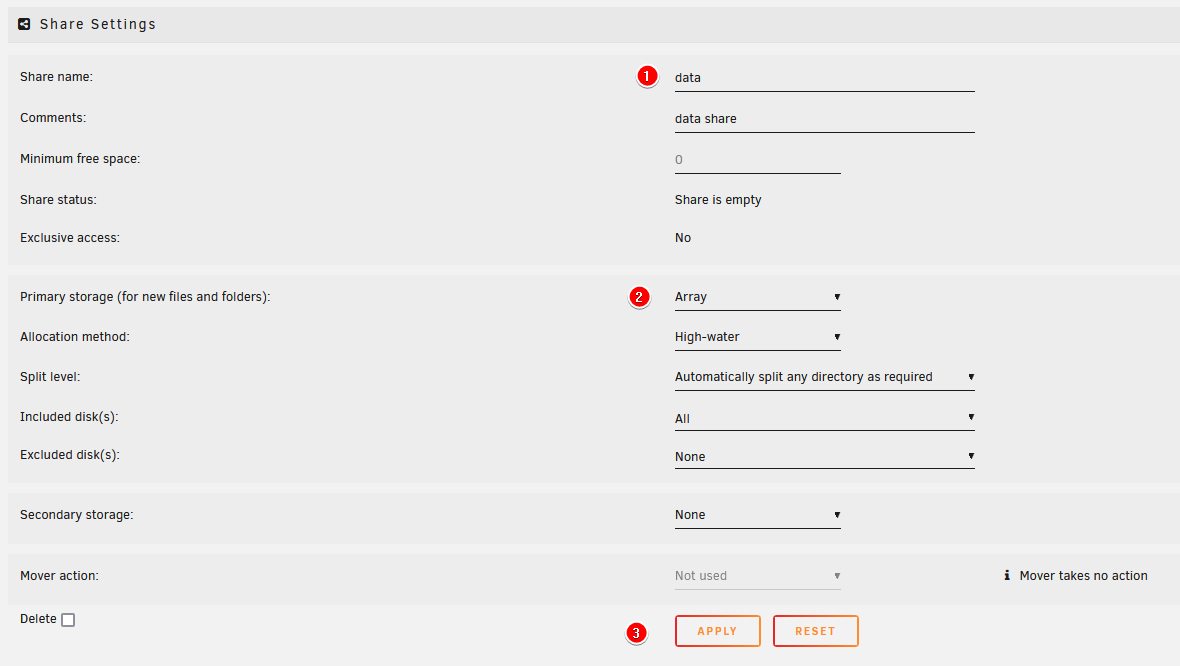The image size is (1180, 666).
Task: Click the red number 3 marker
Action: pyautogui.click(x=635, y=632)
